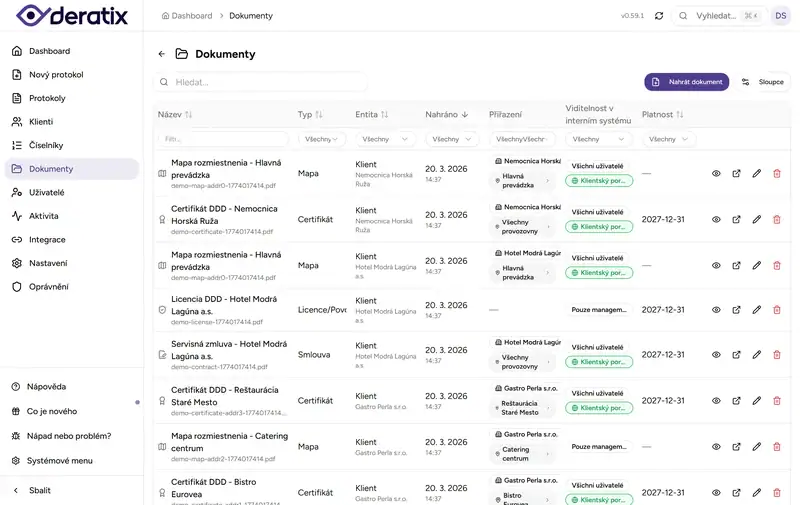Image resolution: width=800 pixels, height=505 pixels.
Task: Click the refresh icon in top bar
Action: (x=659, y=16)
